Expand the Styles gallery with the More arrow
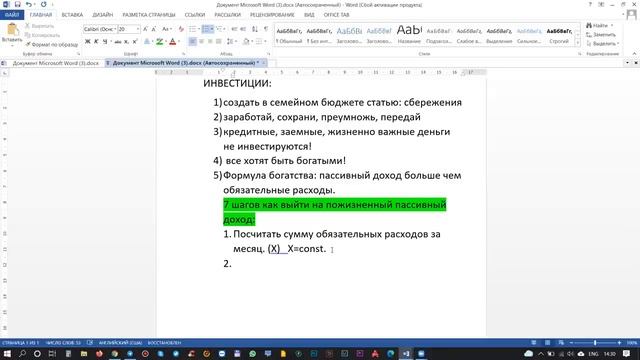Viewport: 640px width, 360px height. (x=578, y=43)
